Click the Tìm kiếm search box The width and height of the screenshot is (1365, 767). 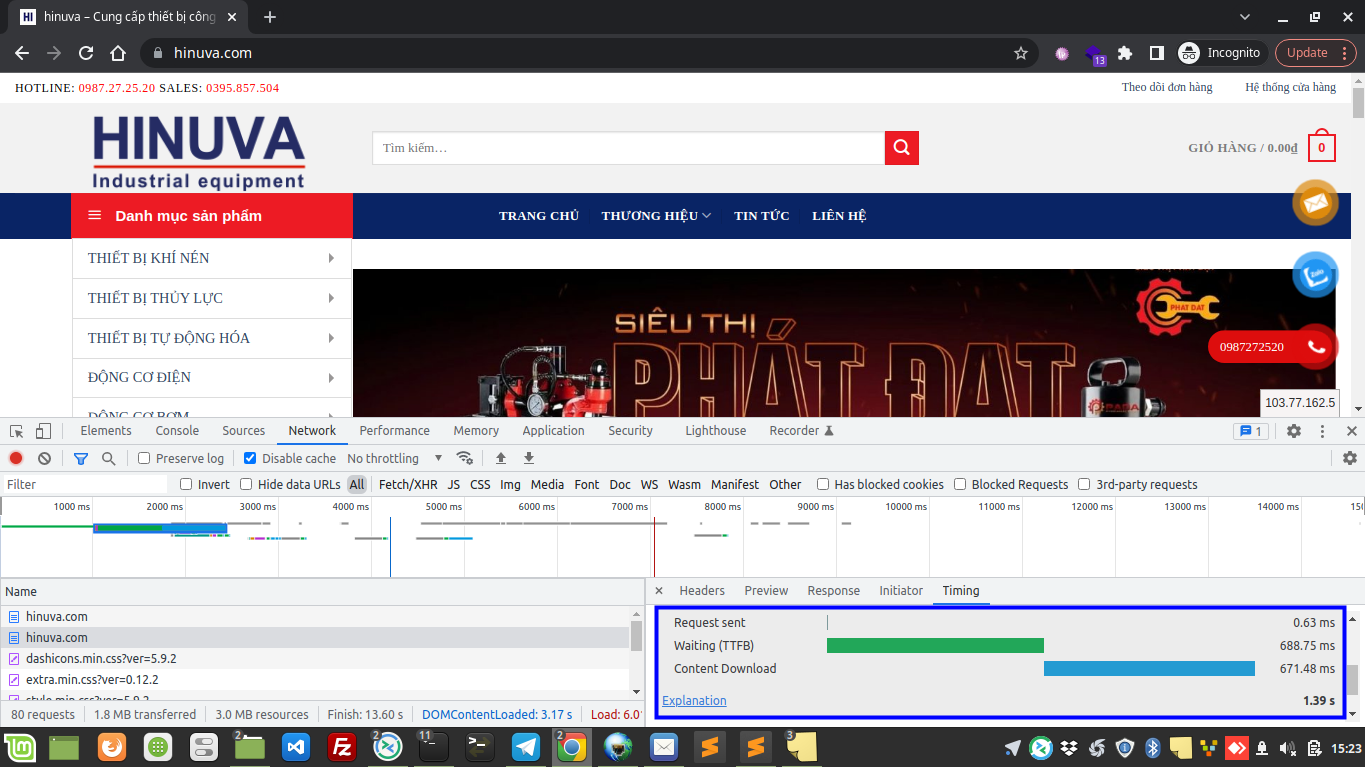coord(628,148)
